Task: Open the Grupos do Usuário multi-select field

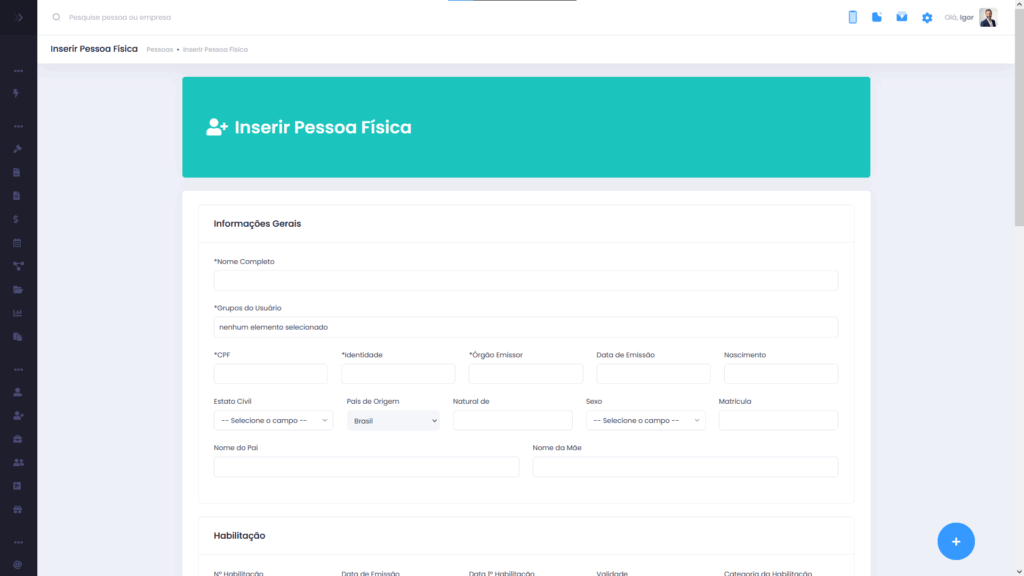Action: 526,327
